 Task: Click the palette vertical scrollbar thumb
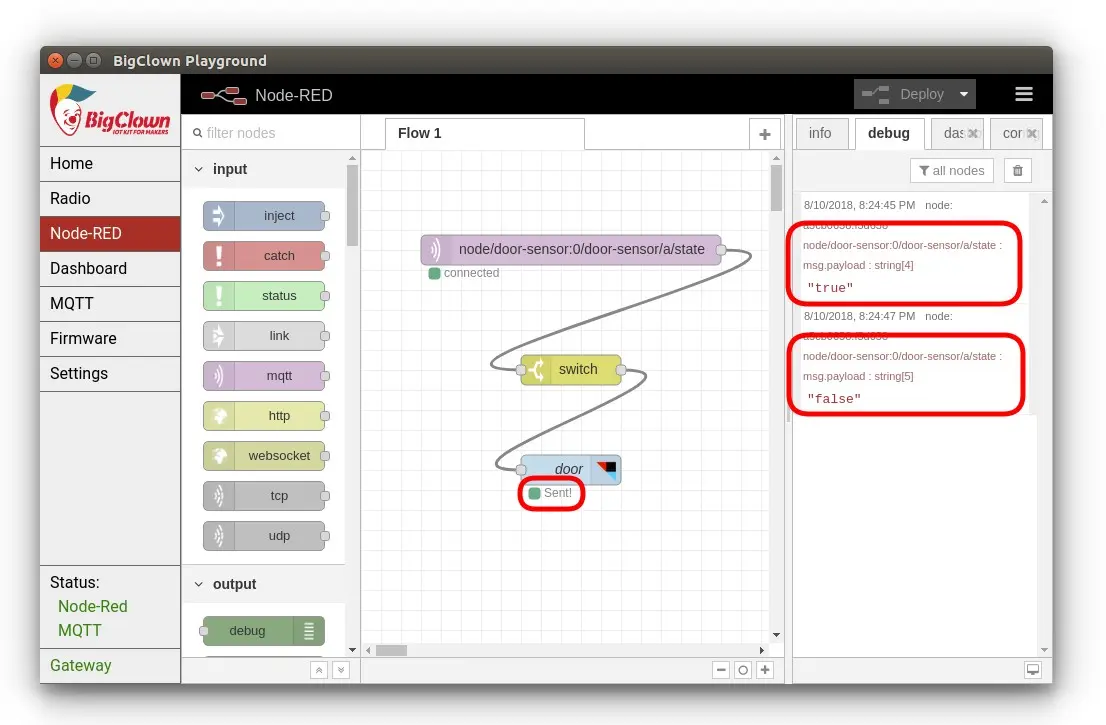click(352, 205)
